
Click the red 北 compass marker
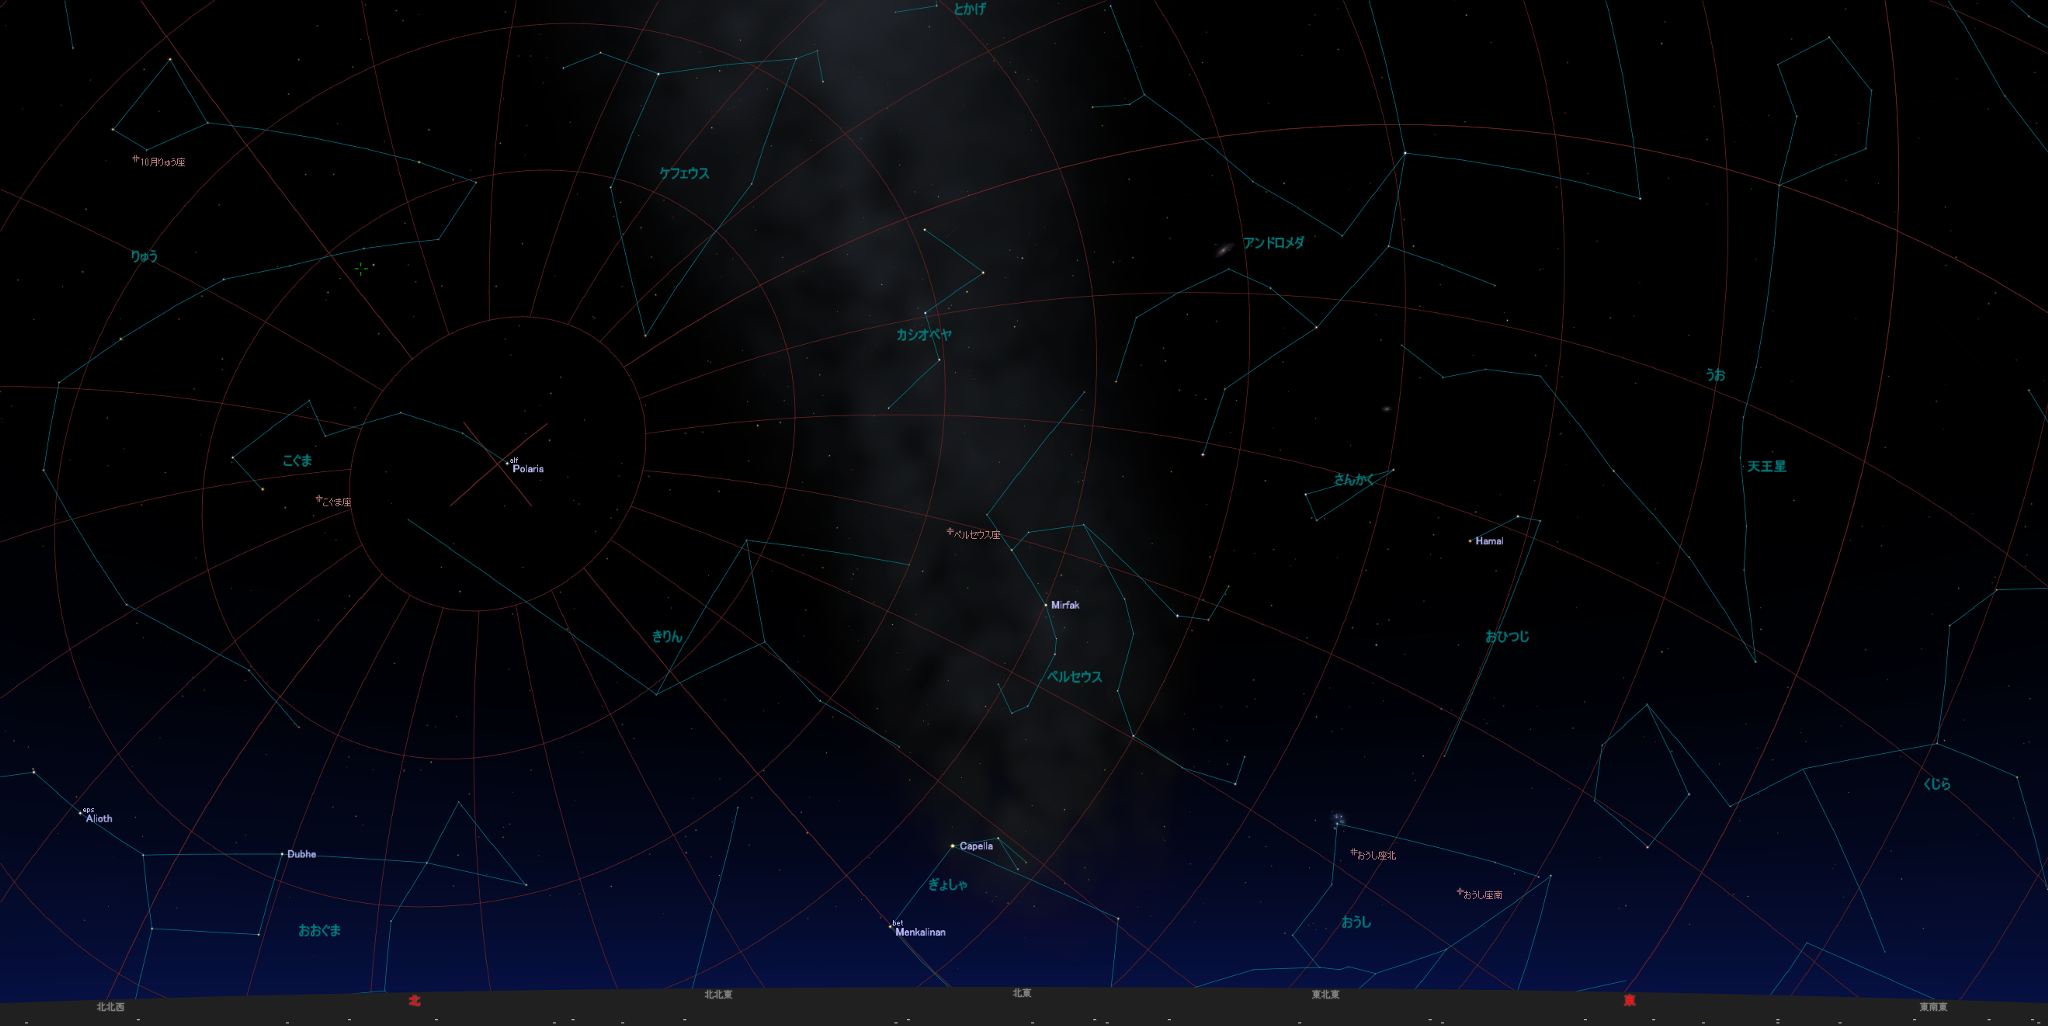(414, 1000)
